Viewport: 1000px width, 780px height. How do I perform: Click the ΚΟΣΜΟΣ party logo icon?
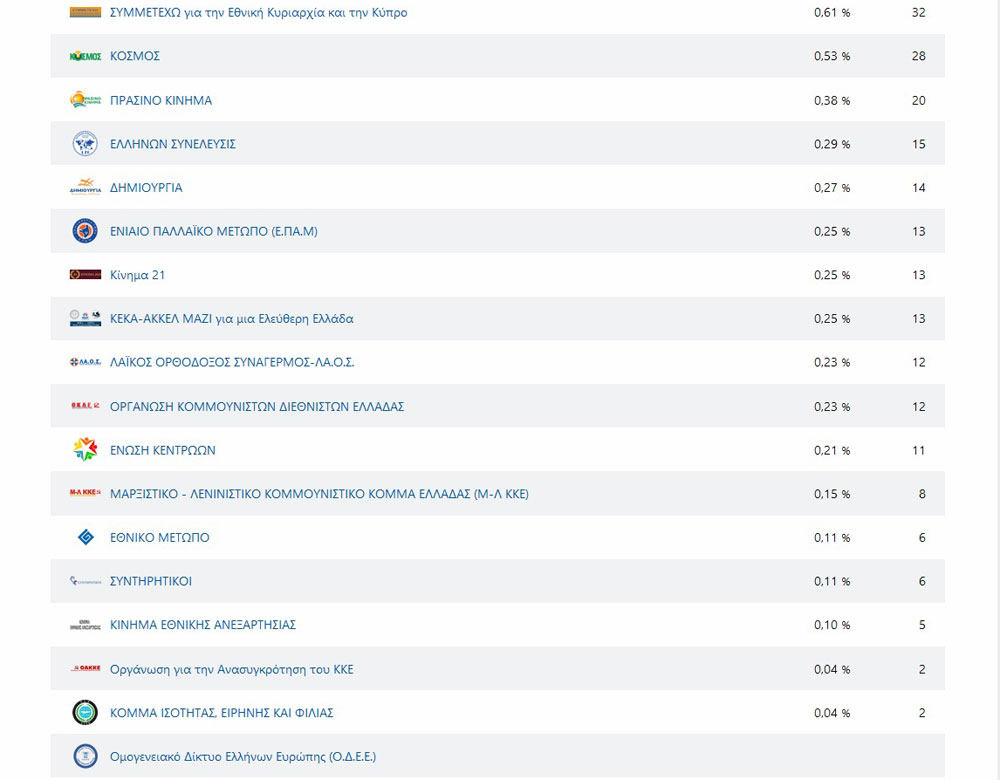(x=85, y=57)
